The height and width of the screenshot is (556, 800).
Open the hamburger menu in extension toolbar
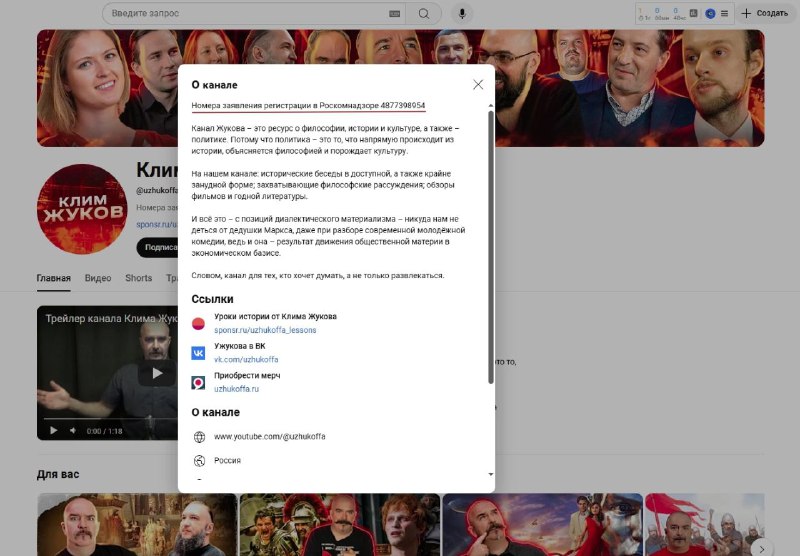724,14
